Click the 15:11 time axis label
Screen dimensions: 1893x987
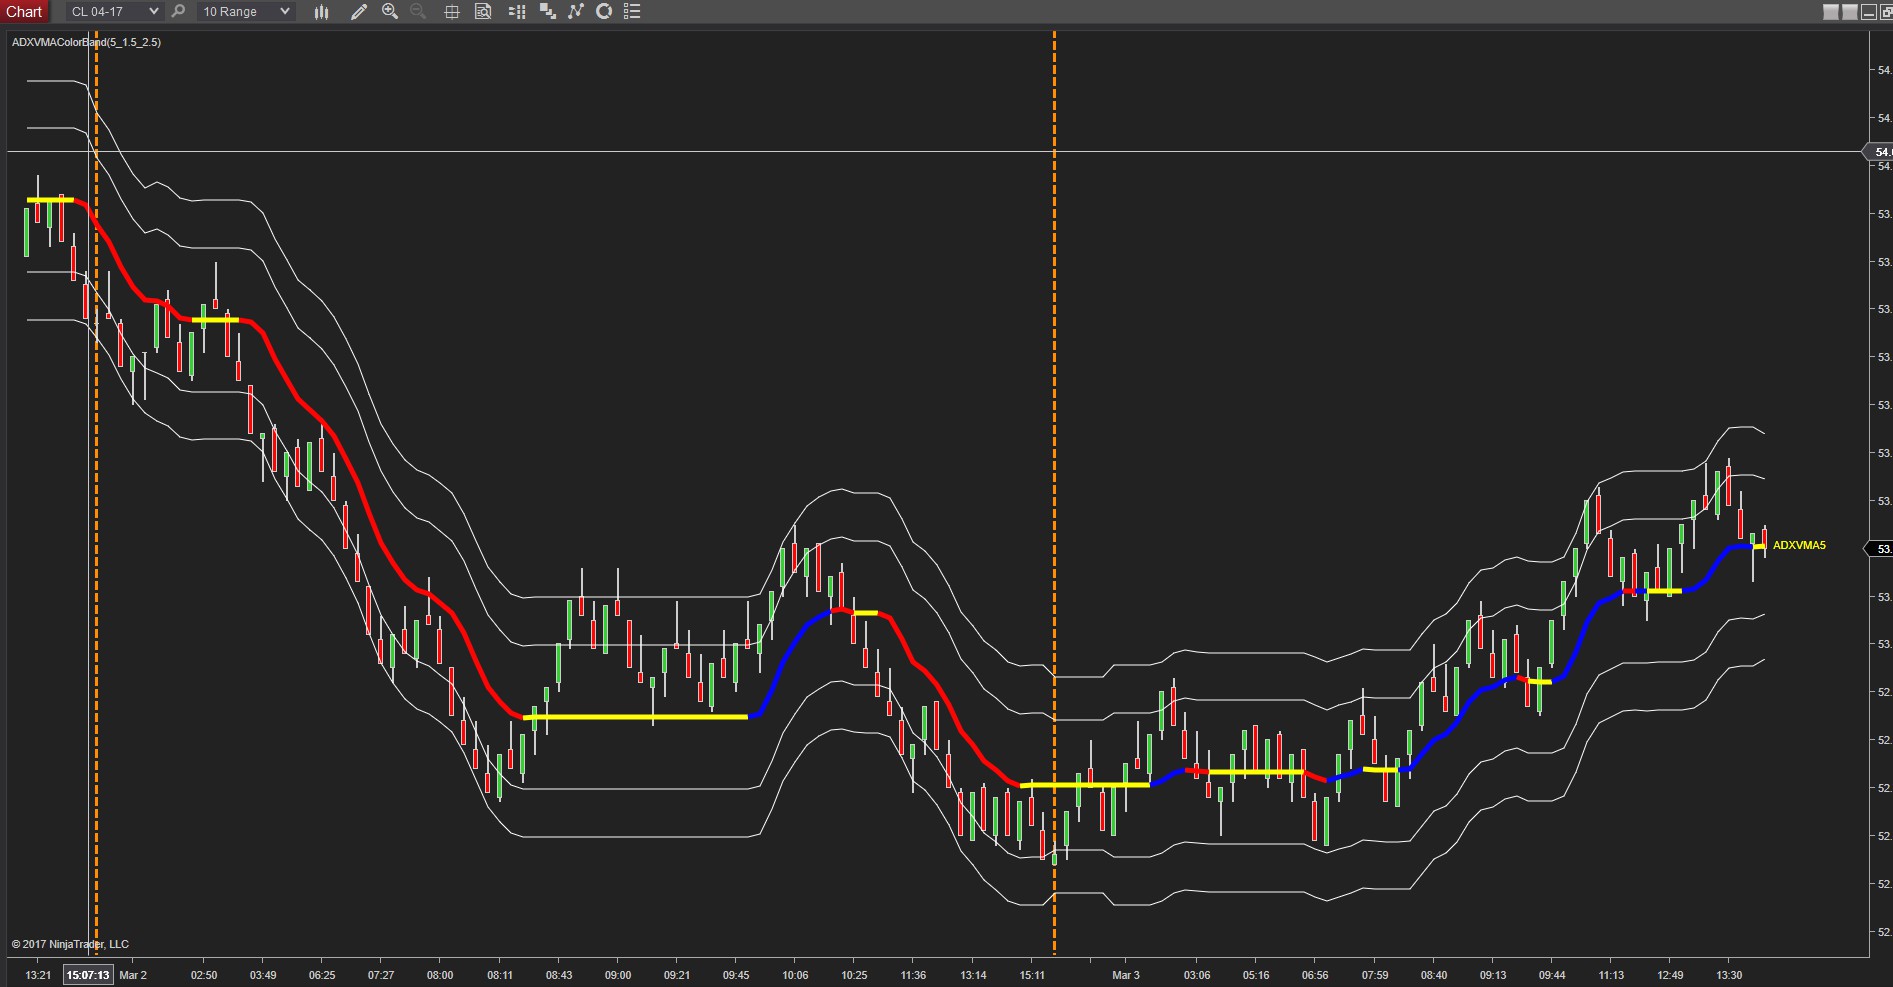1032,975
